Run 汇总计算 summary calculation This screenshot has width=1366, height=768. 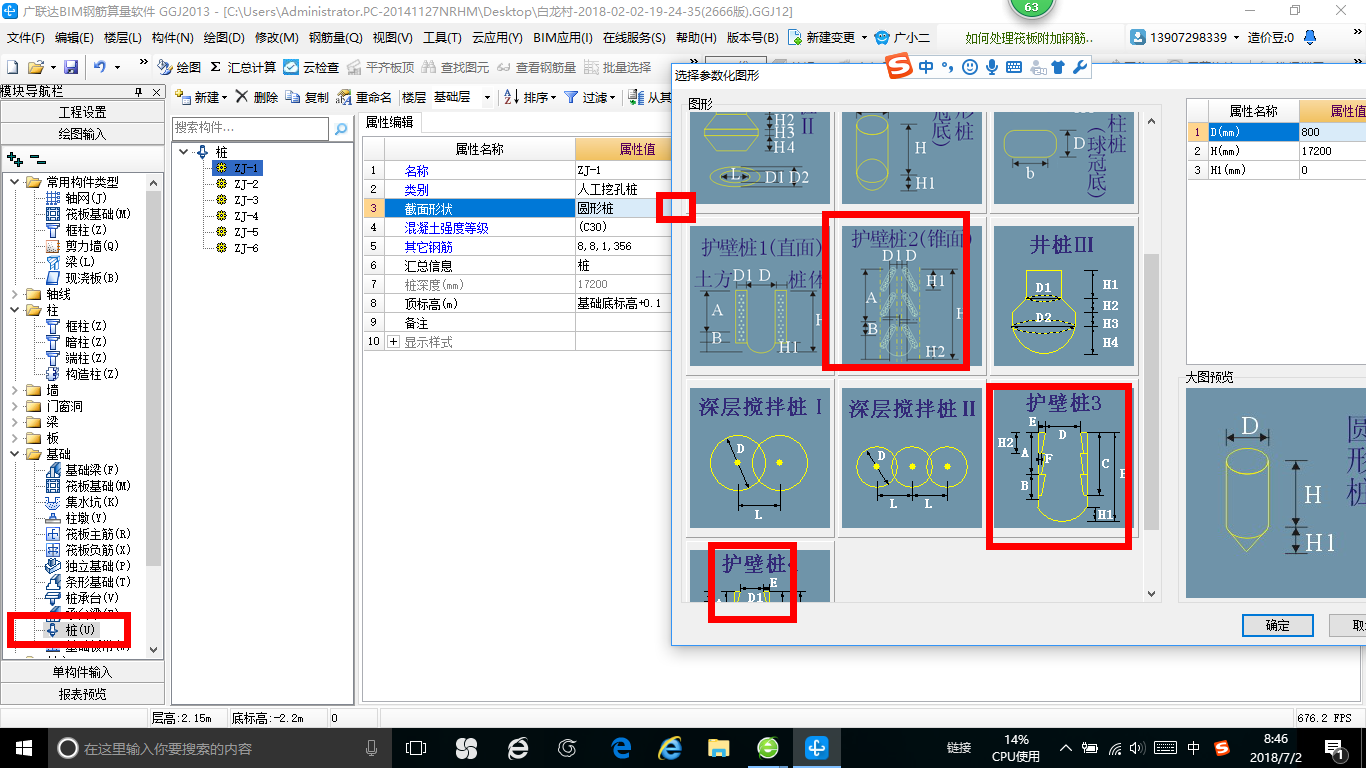click(243, 67)
